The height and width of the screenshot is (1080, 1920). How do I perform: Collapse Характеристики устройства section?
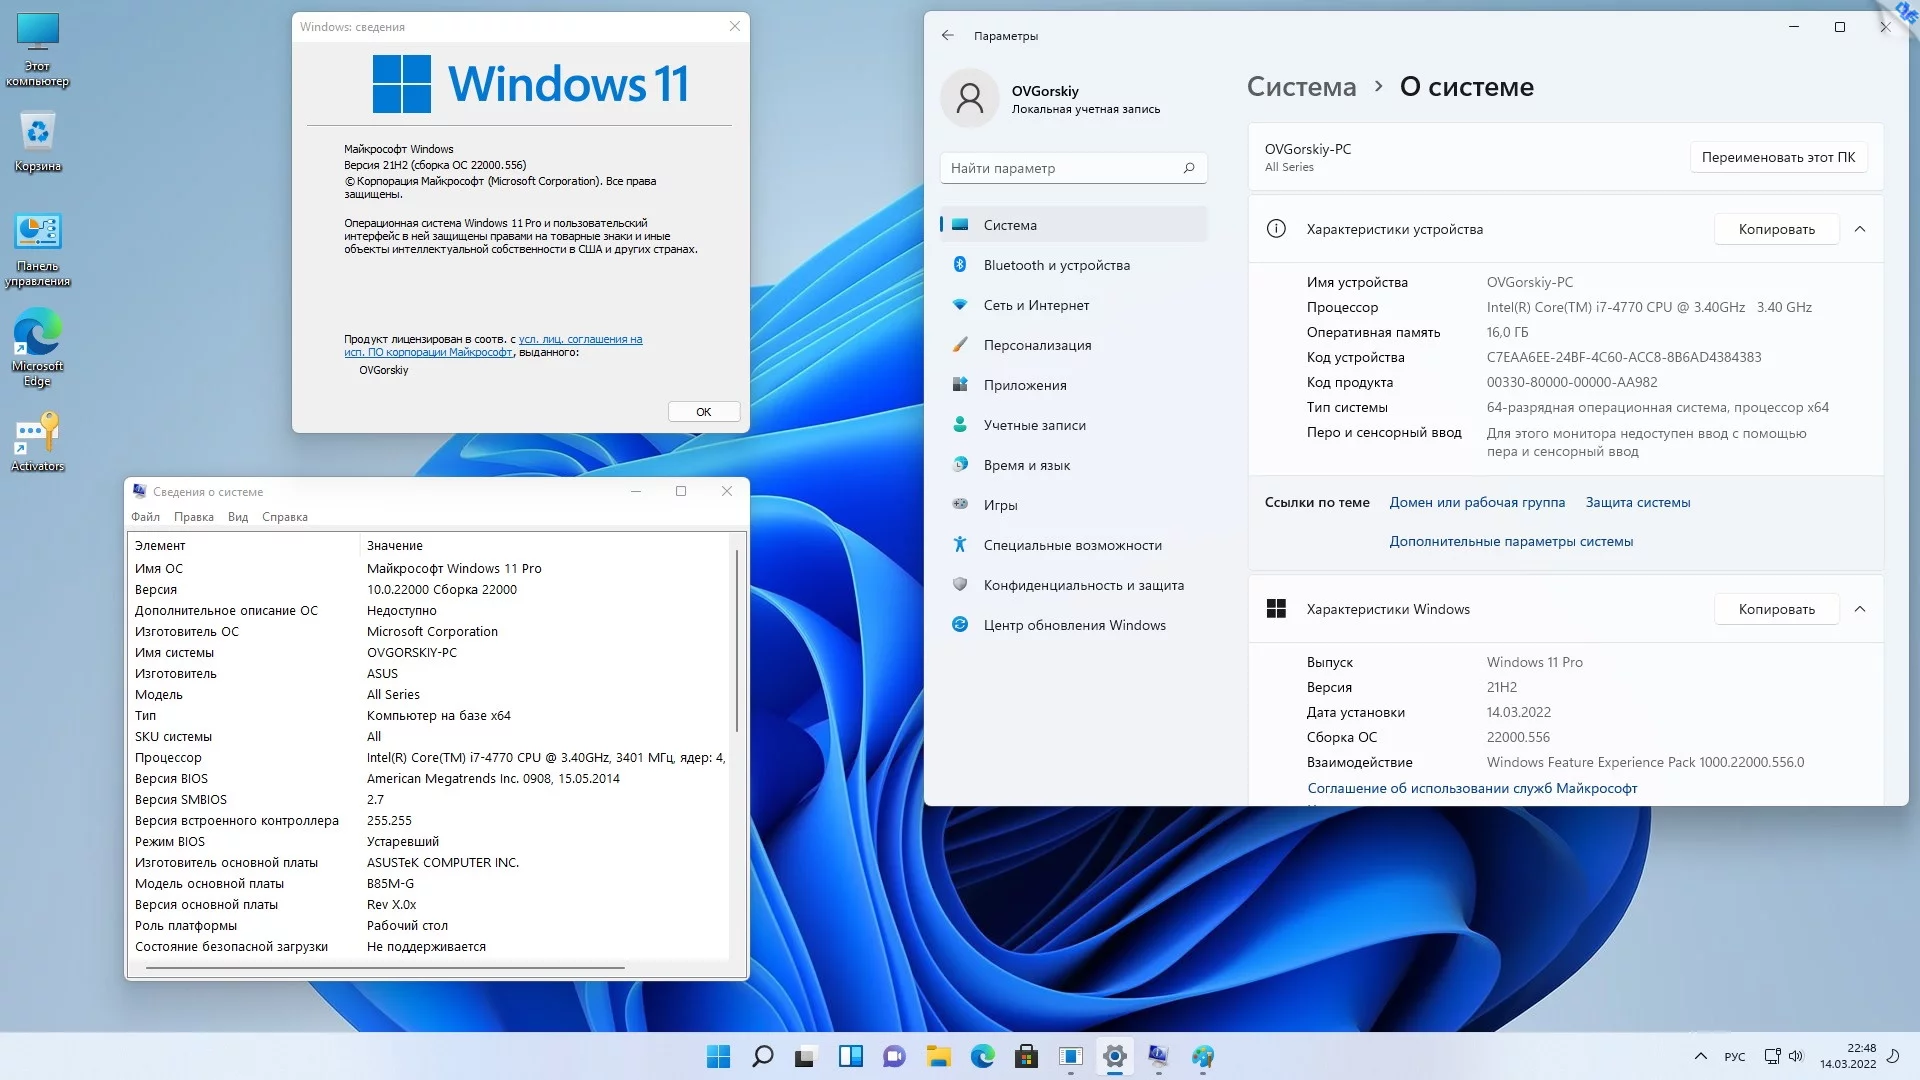[1859, 229]
